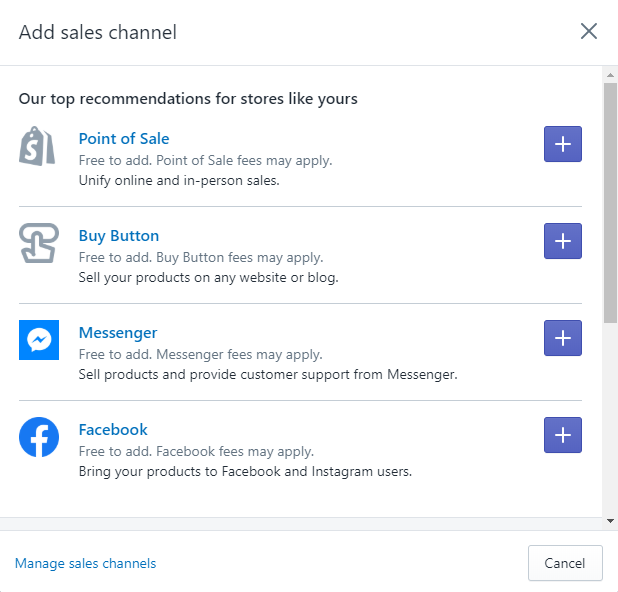Click the Facebook logo icon
618x592 pixels.
pyautogui.click(x=39, y=437)
